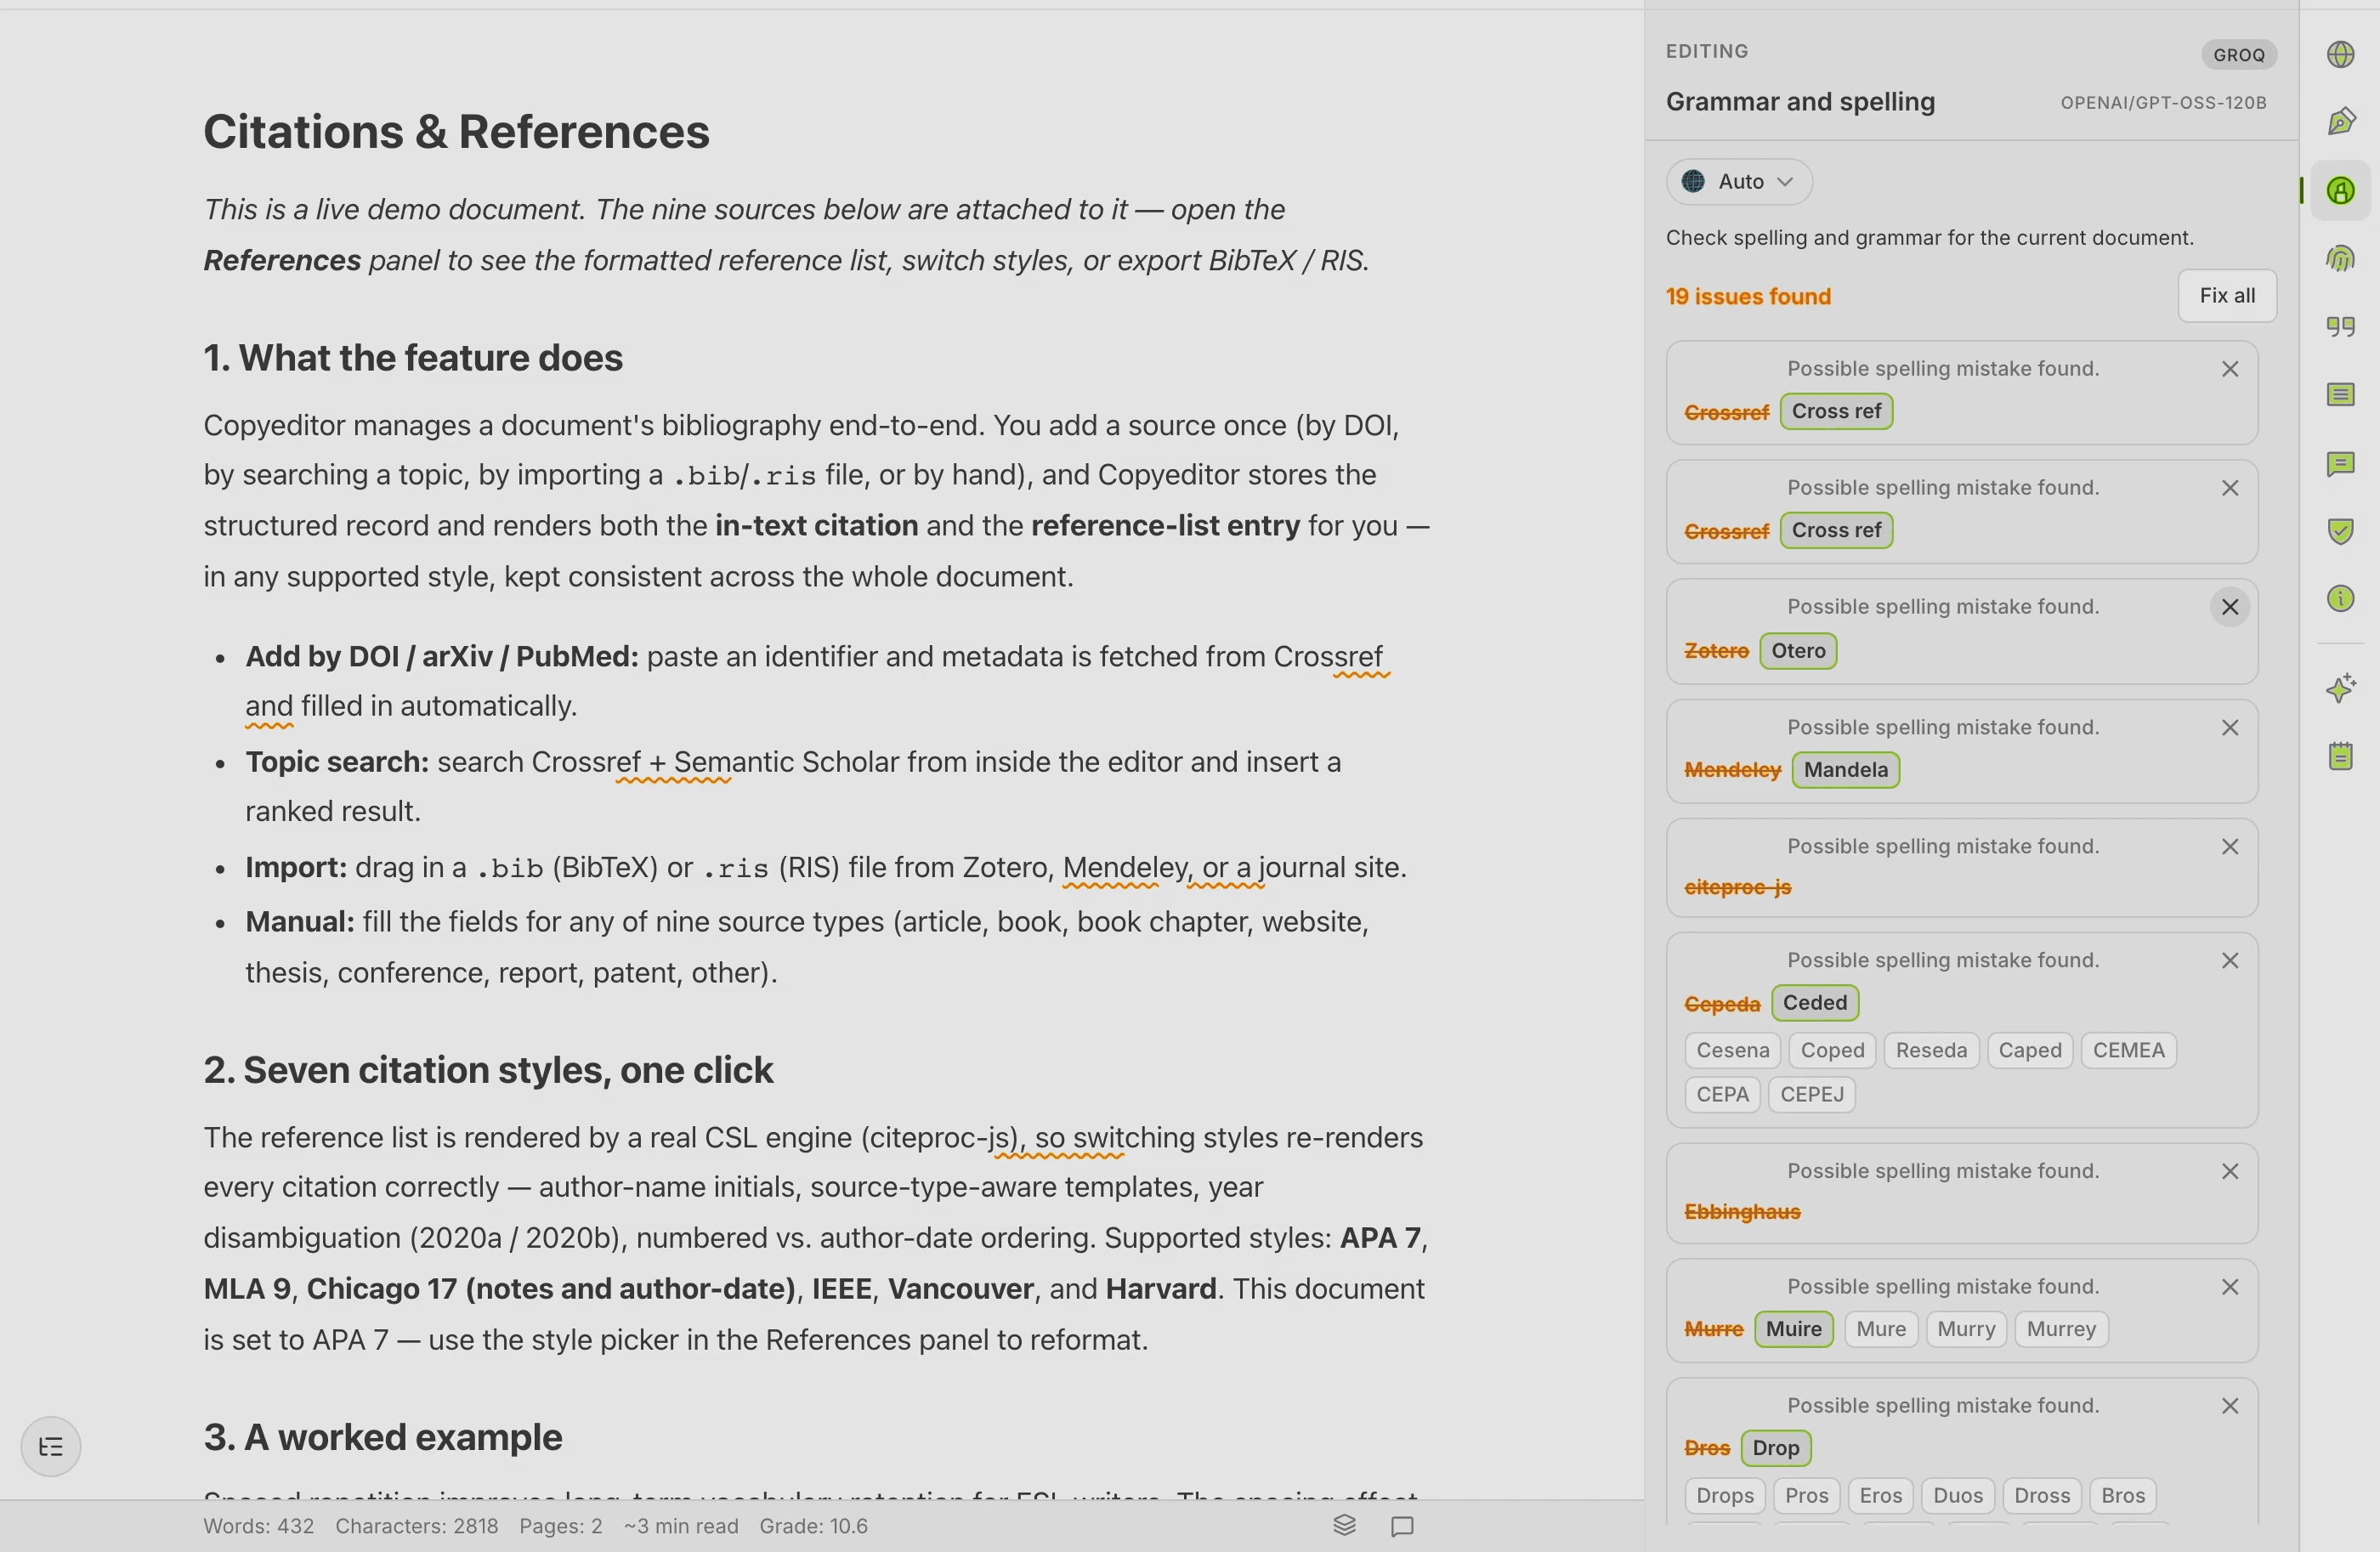The width and height of the screenshot is (2380, 1552).
Task: Choose Dross alternative for Dros
Action: coord(2041,1496)
